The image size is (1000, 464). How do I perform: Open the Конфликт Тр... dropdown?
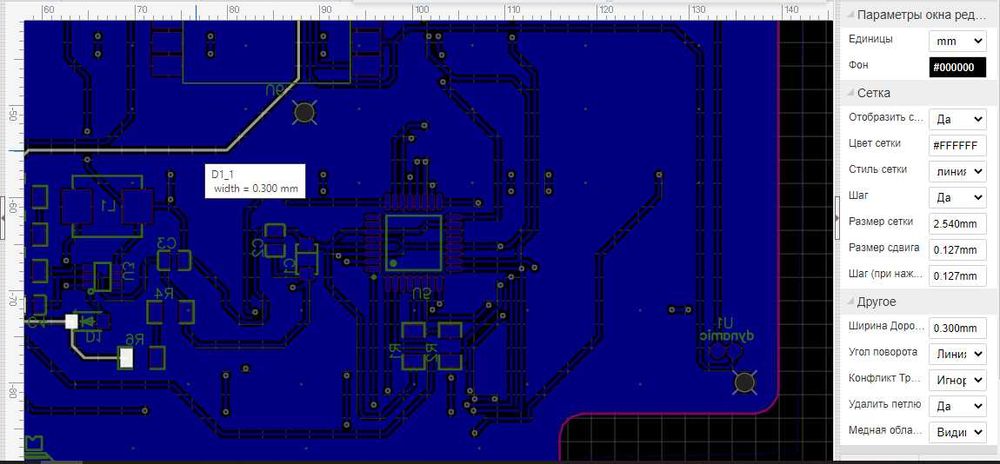(957, 380)
